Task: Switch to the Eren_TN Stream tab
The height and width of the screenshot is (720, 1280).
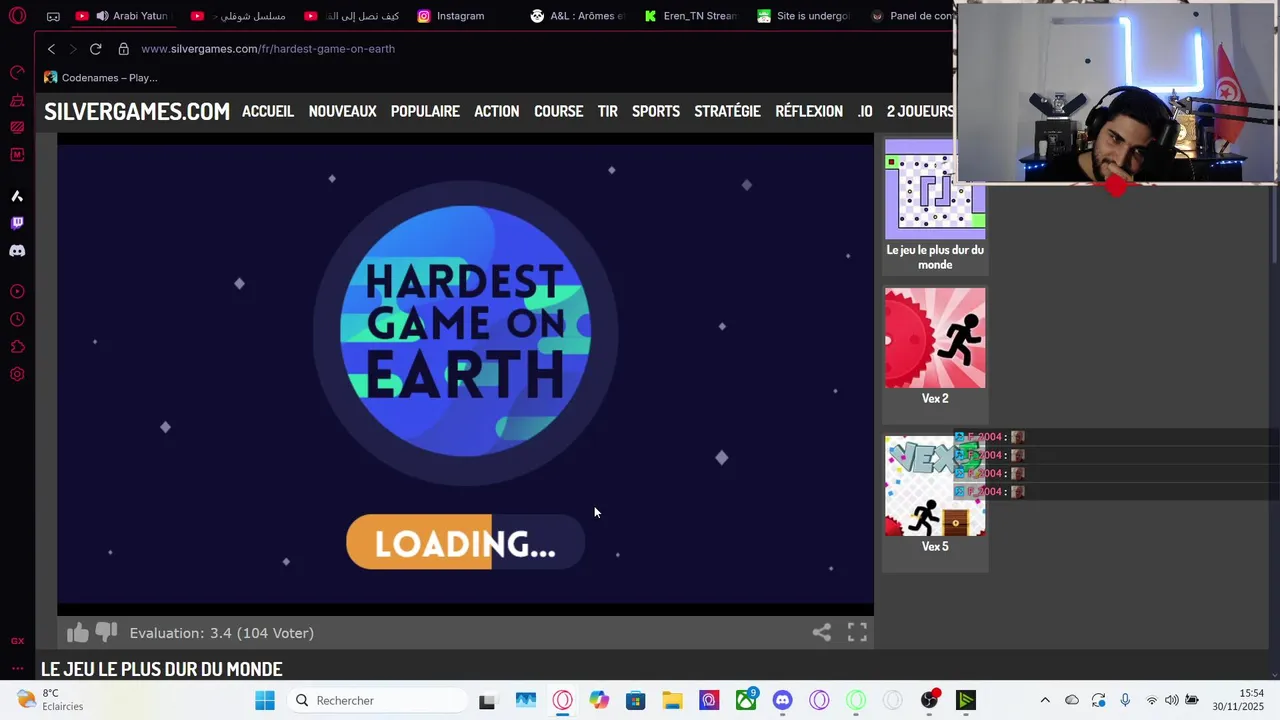Action: (692, 16)
